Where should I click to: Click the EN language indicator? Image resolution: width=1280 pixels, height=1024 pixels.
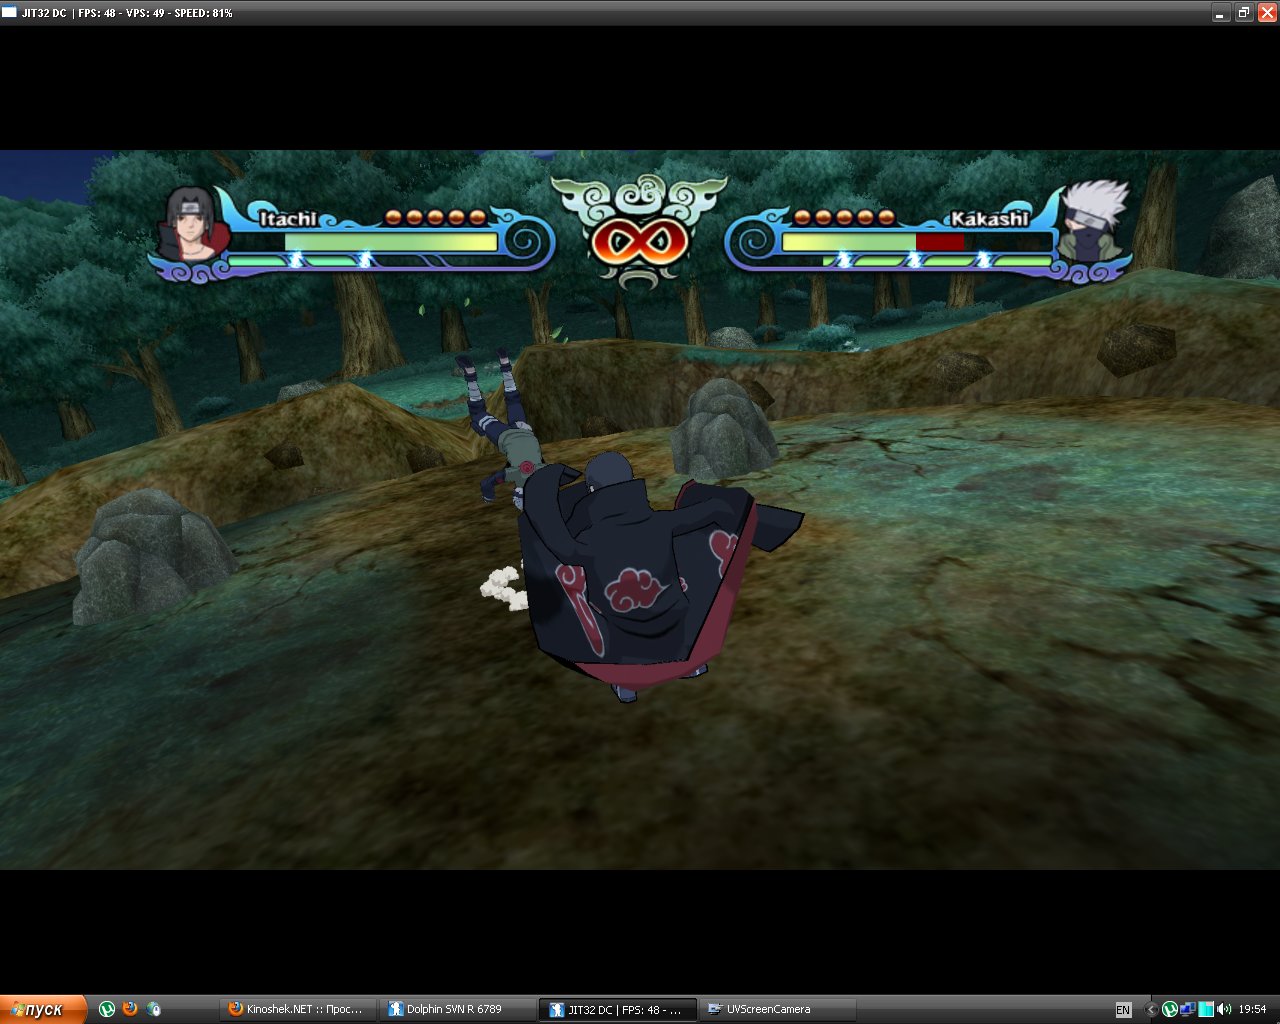[x=1123, y=1010]
